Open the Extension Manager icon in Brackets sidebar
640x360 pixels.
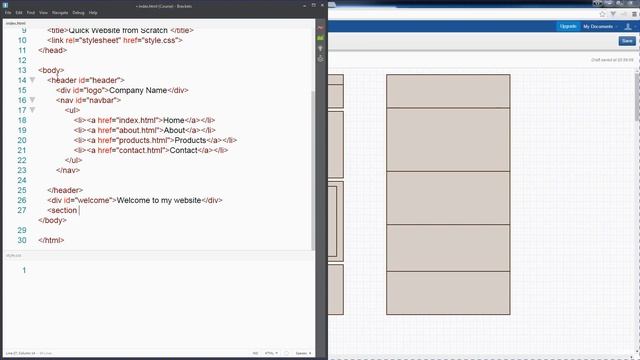click(320, 38)
